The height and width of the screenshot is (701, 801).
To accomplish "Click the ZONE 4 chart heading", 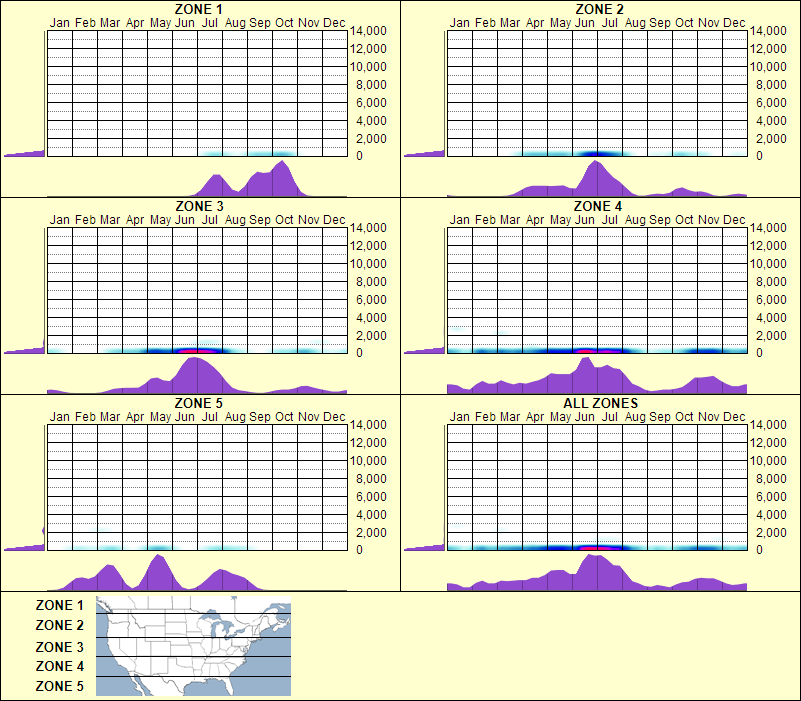I will [x=600, y=204].
